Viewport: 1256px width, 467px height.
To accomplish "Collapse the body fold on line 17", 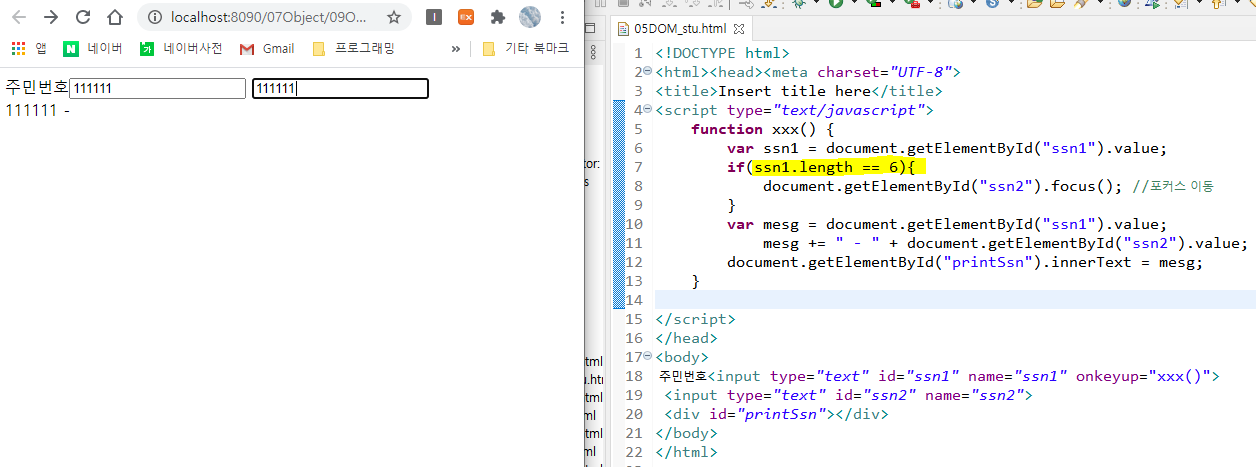I will point(647,357).
